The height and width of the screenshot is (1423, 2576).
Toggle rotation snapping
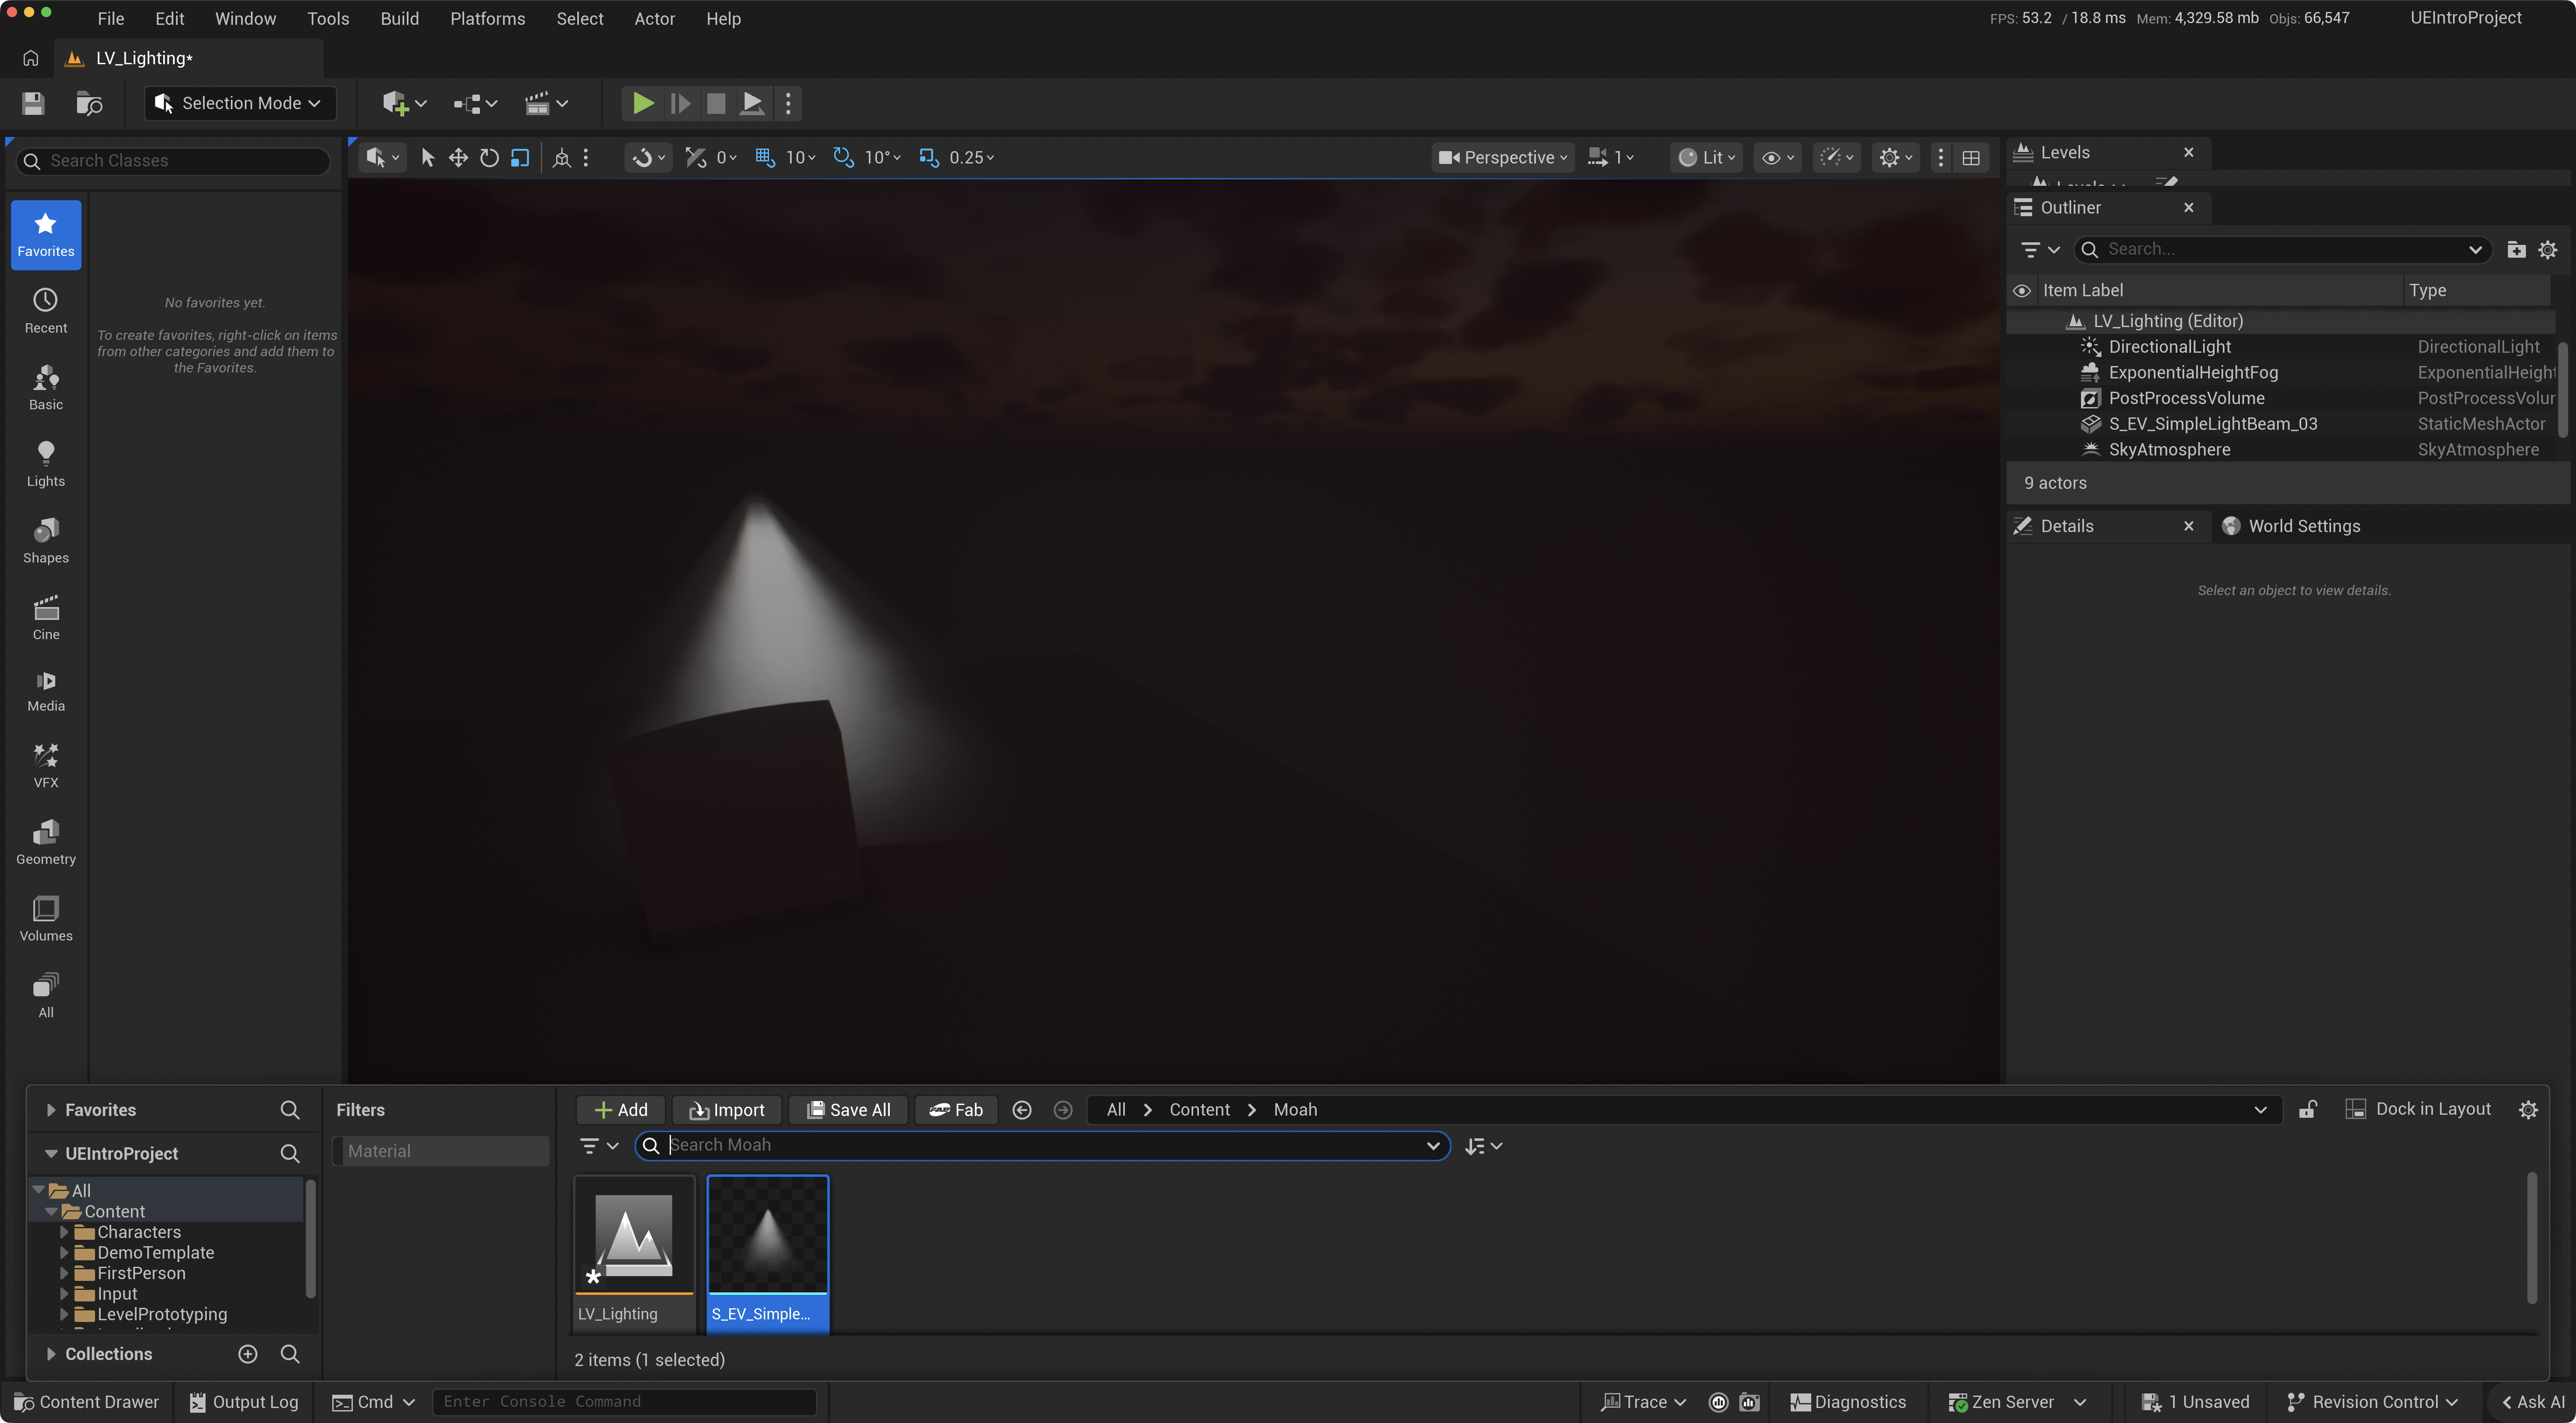[843, 158]
